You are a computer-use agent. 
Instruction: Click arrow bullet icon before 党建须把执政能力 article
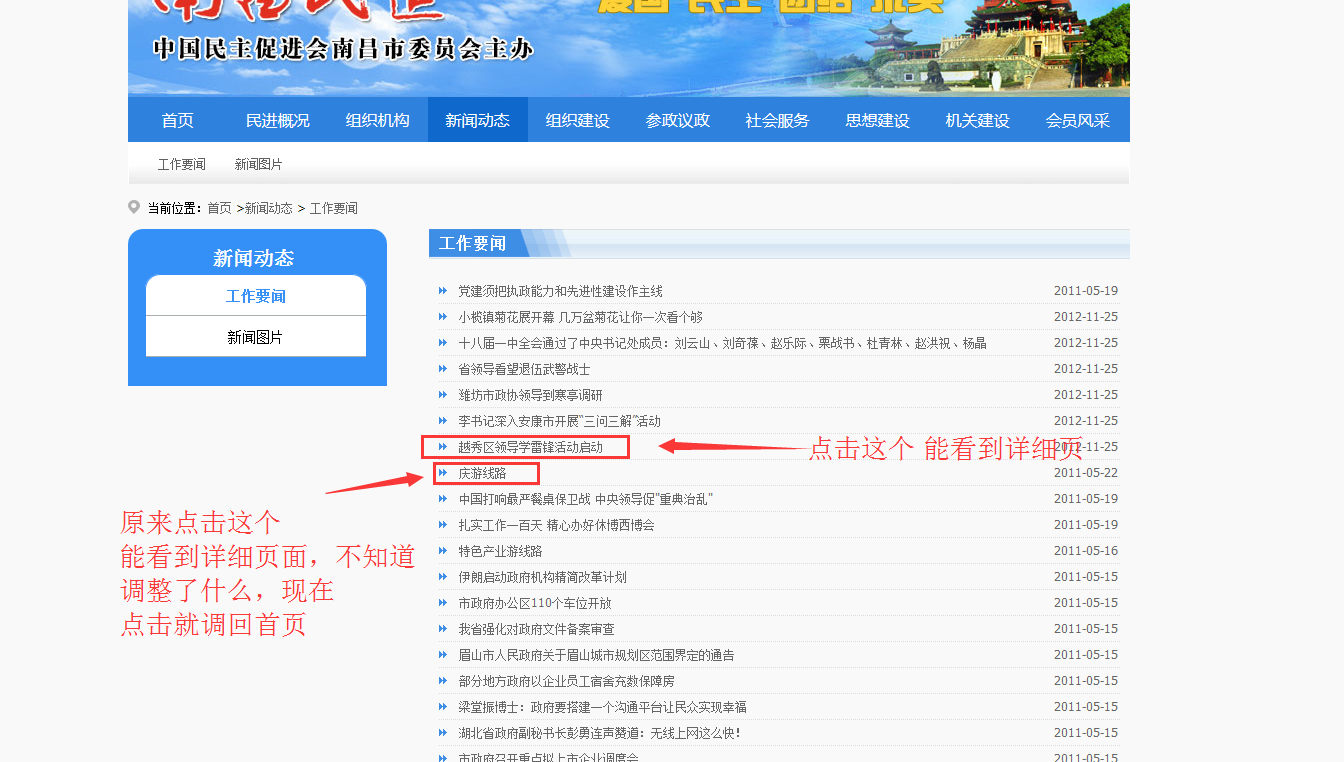point(443,291)
